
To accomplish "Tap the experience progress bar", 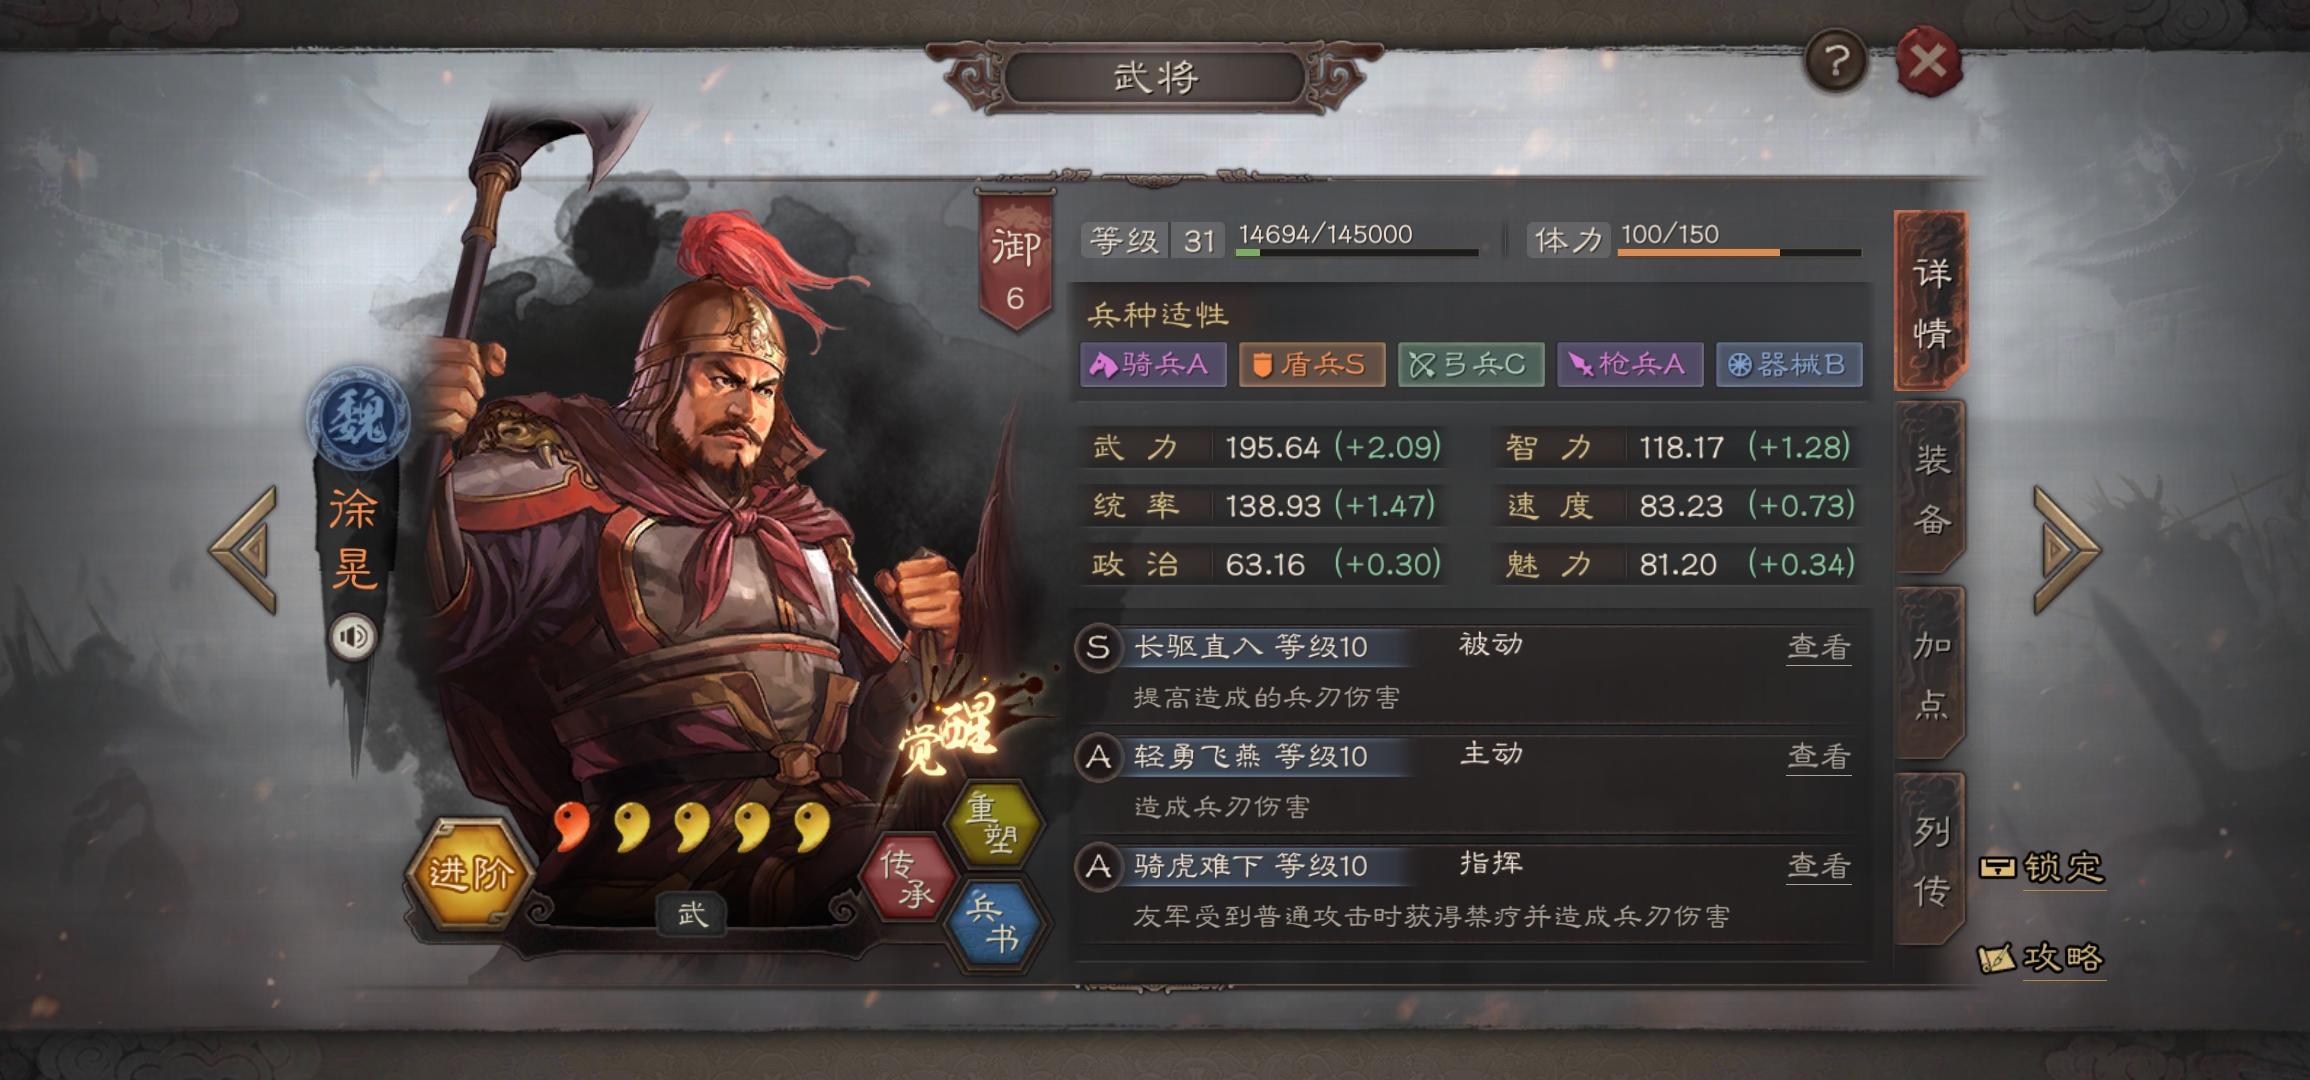I will (x=1357, y=253).
